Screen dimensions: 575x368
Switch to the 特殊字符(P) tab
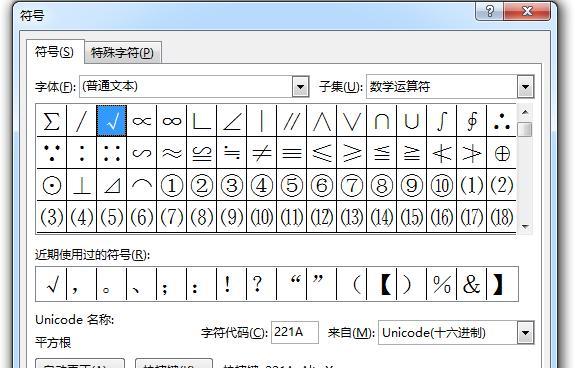coord(122,53)
